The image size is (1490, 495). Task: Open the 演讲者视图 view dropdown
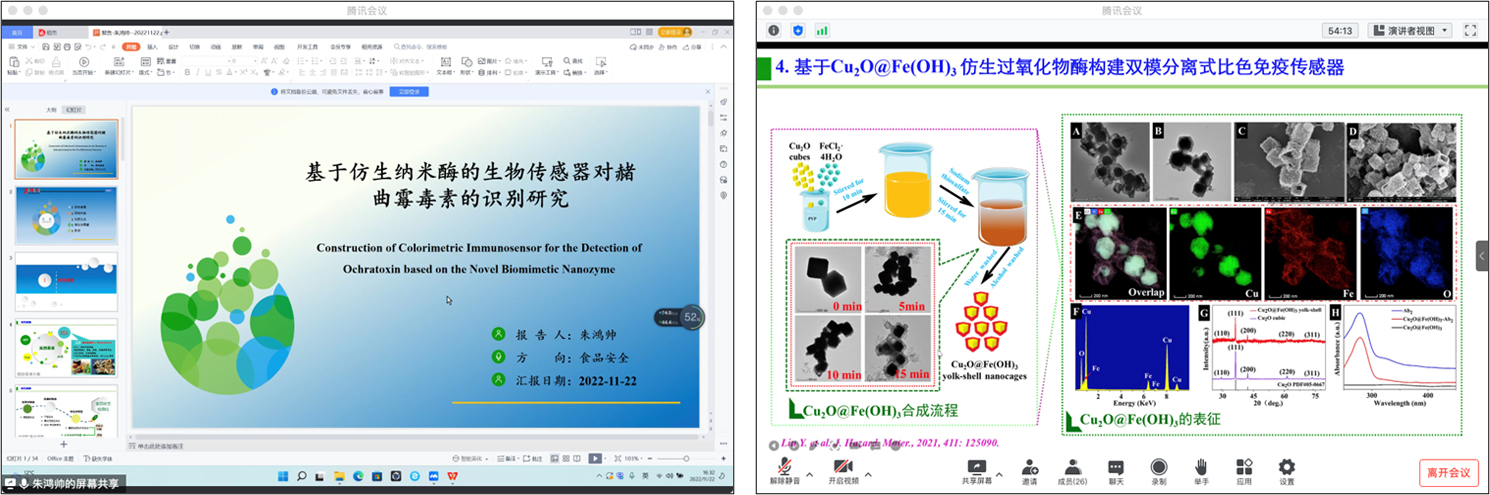pyautogui.click(x=1409, y=30)
